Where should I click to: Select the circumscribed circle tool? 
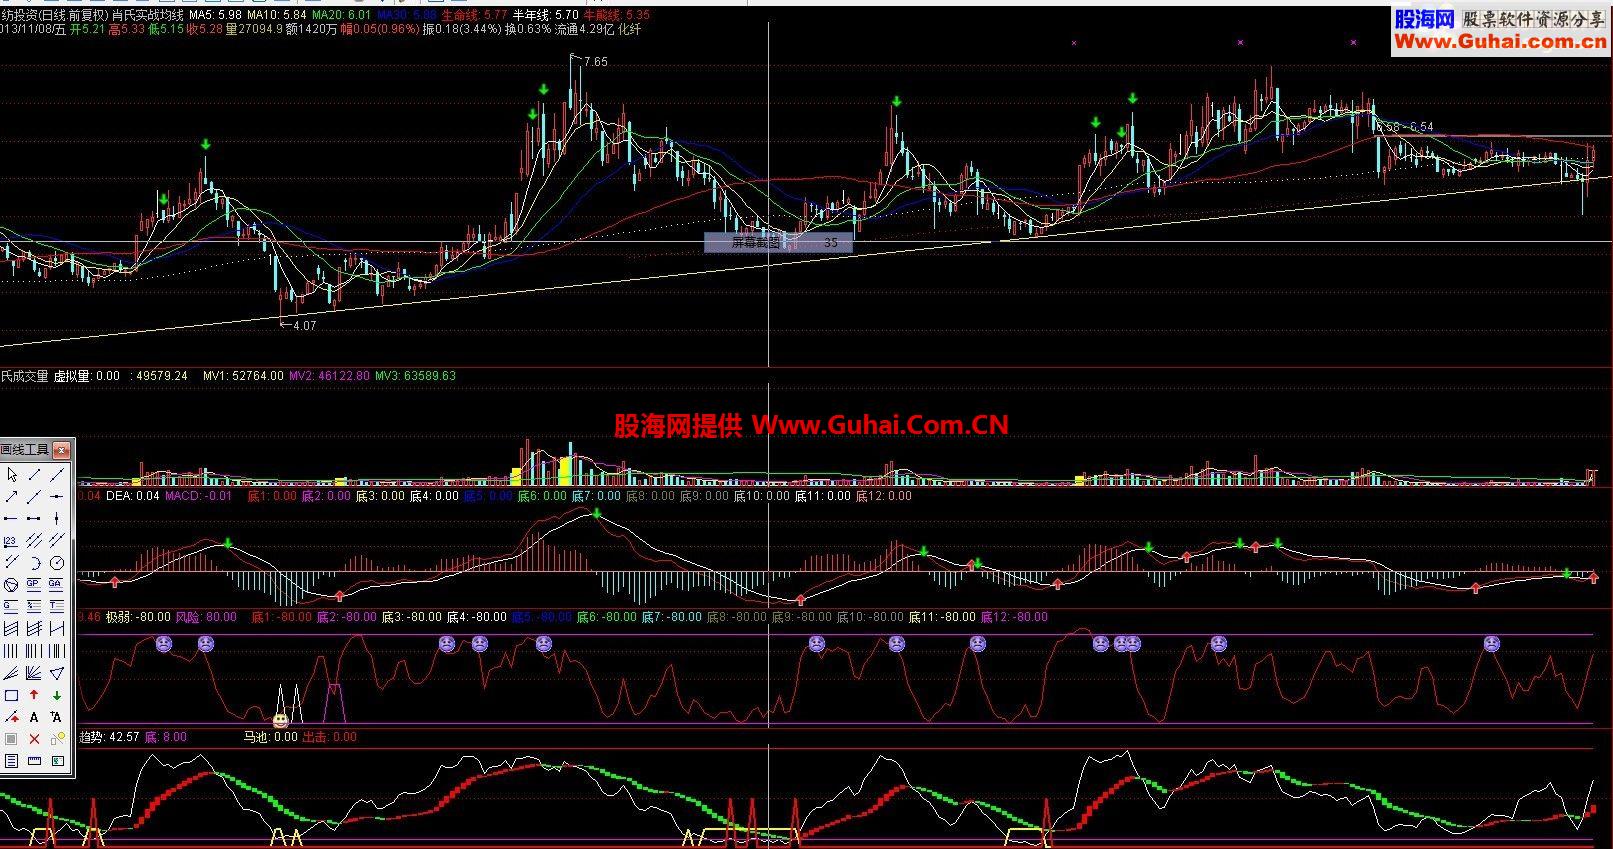click(x=11, y=584)
